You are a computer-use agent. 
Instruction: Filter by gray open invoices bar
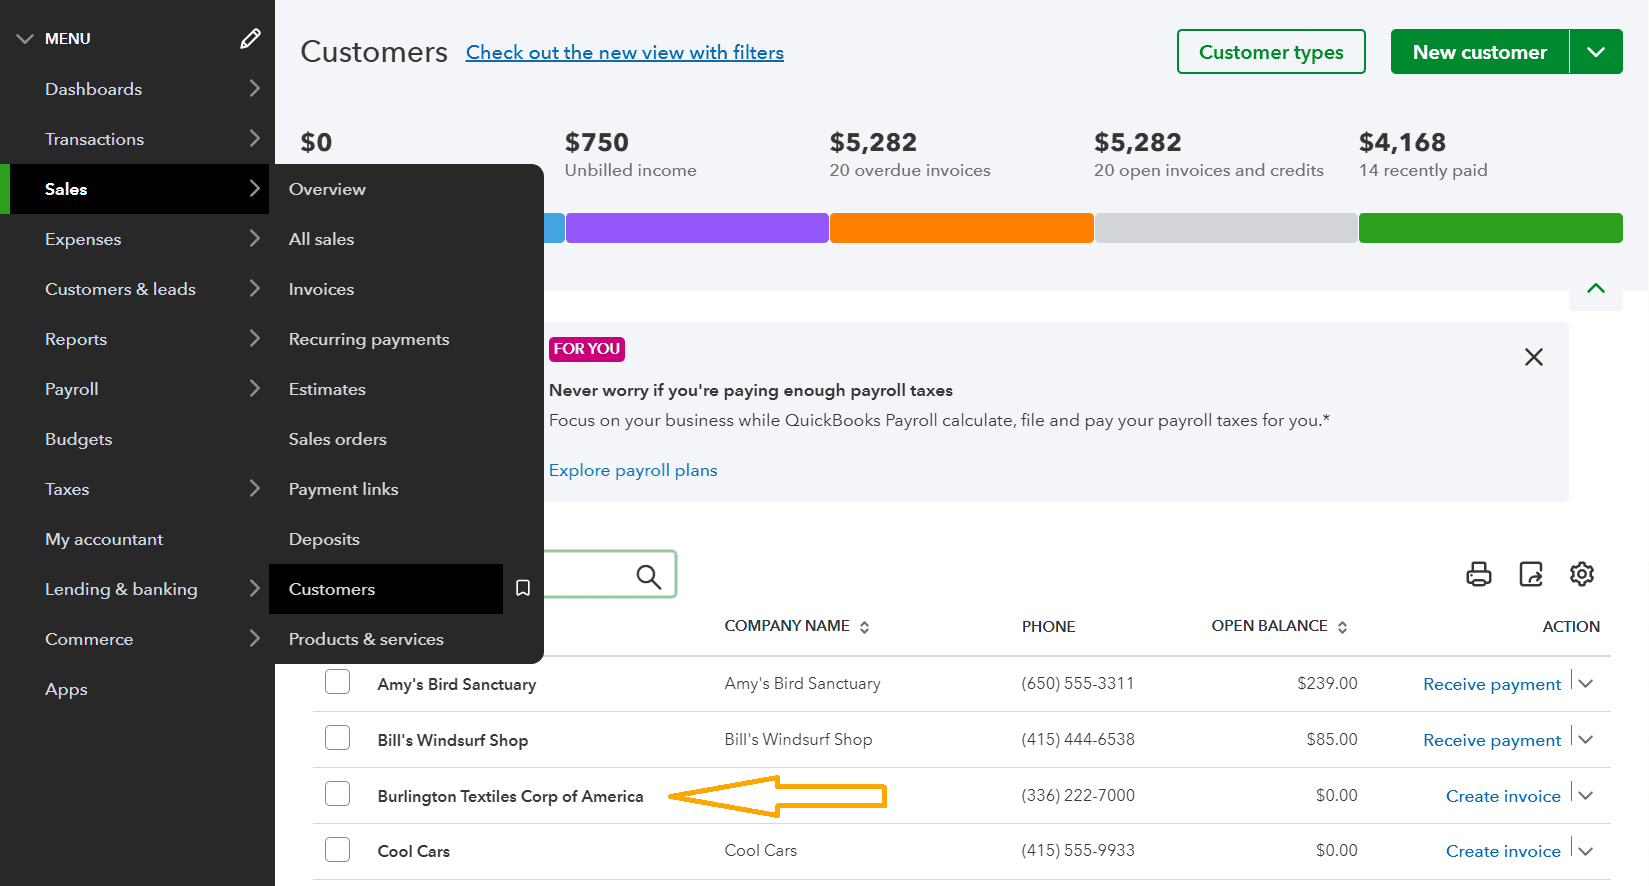1226,228
